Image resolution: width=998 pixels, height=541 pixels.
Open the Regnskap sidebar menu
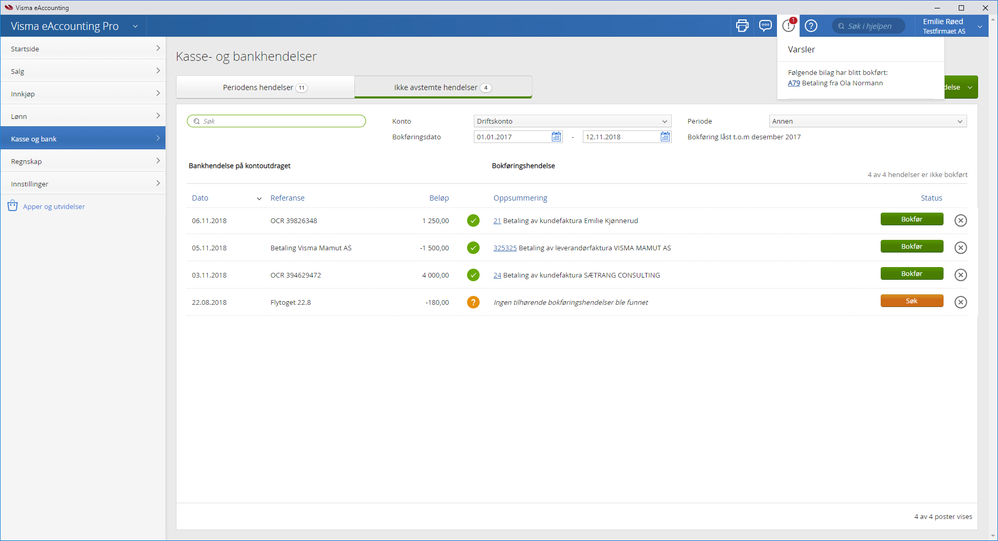click(x=83, y=161)
